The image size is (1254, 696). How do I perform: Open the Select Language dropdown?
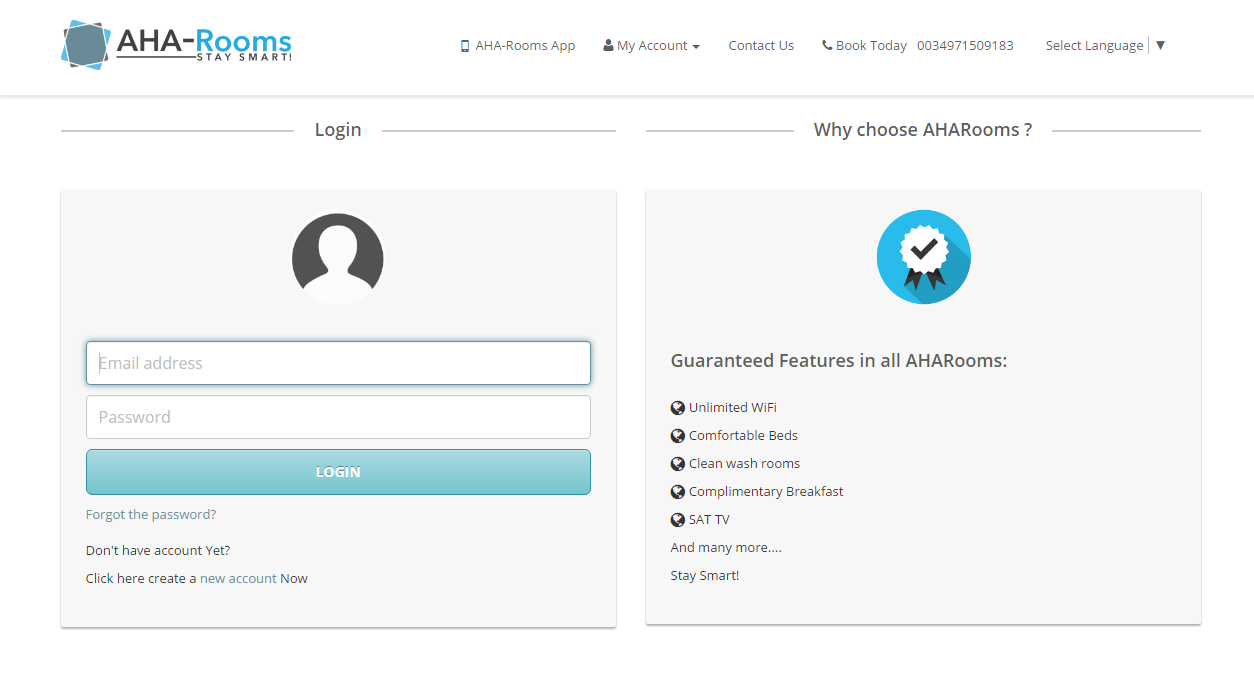(x=1094, y=46)
